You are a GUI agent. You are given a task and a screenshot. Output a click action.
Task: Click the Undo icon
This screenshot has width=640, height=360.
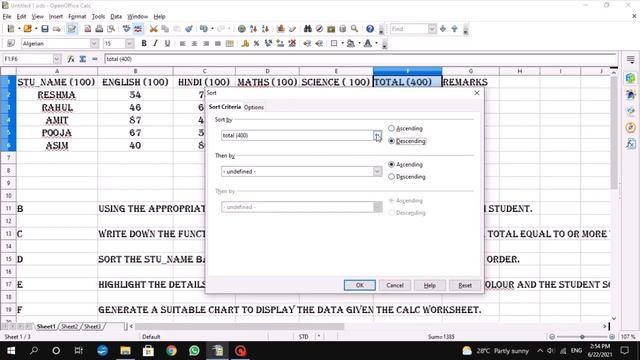coord(203,29)
